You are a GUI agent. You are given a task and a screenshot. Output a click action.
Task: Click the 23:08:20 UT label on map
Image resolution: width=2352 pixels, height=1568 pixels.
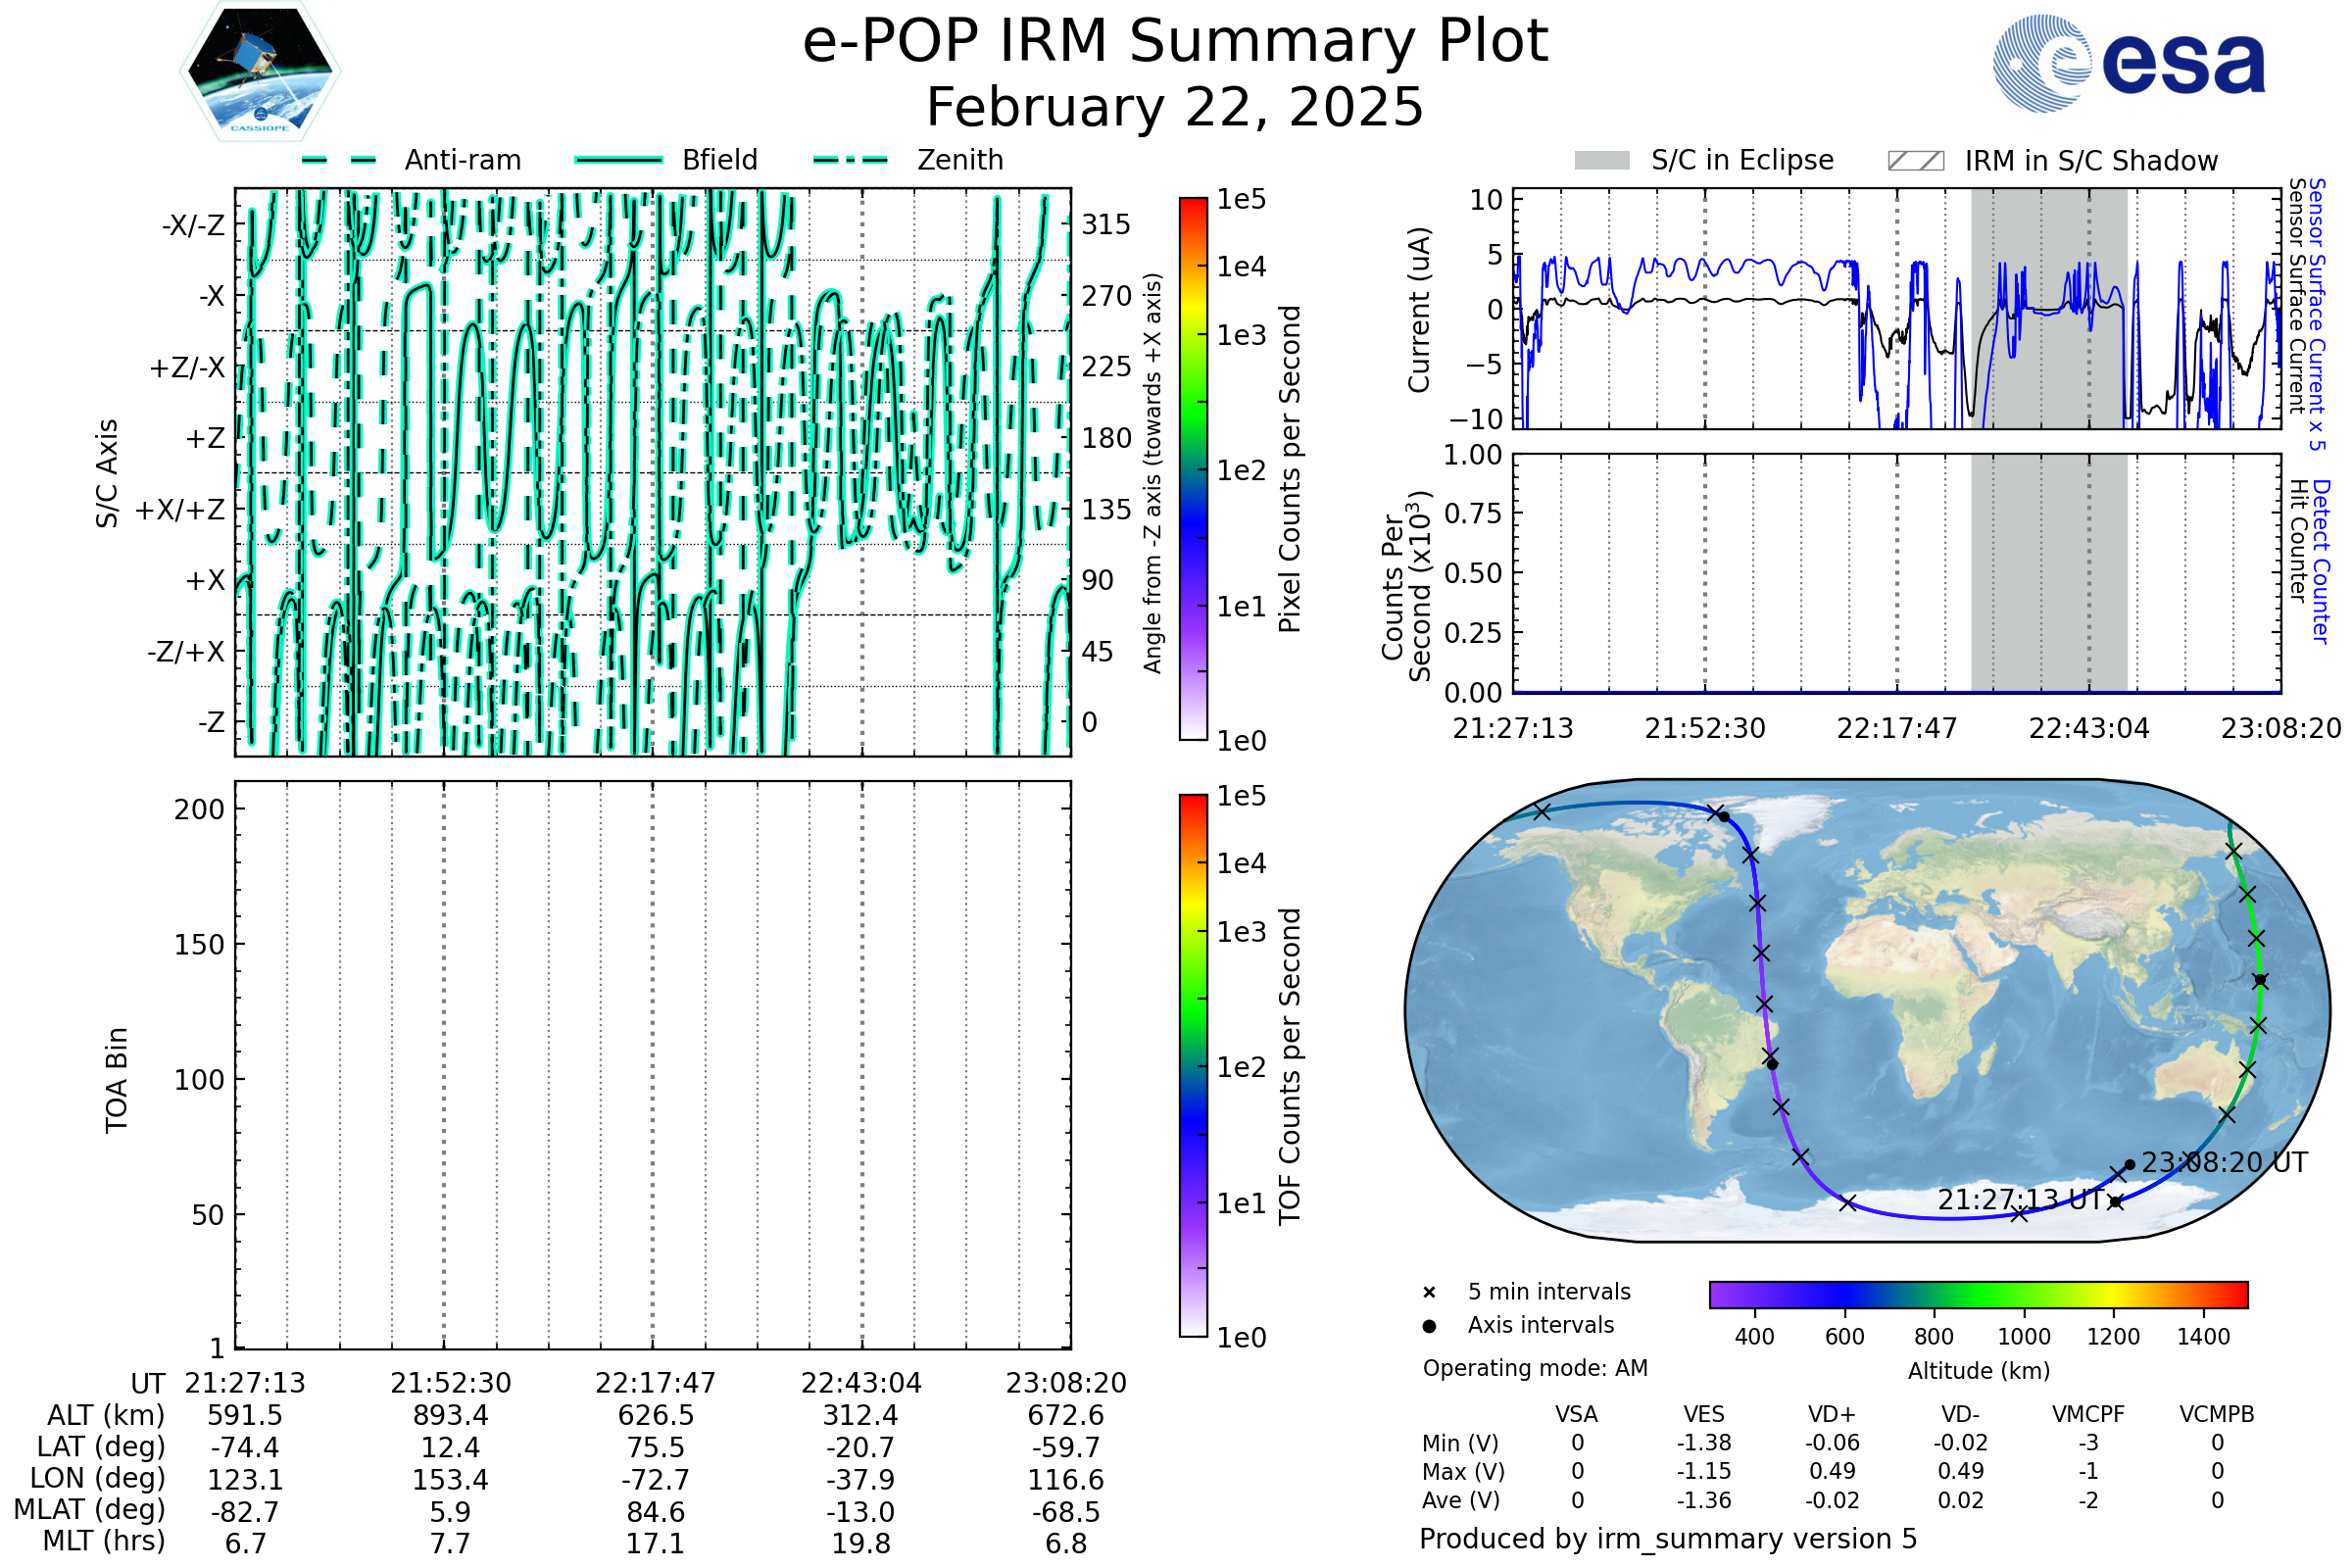(2224, 1163)
